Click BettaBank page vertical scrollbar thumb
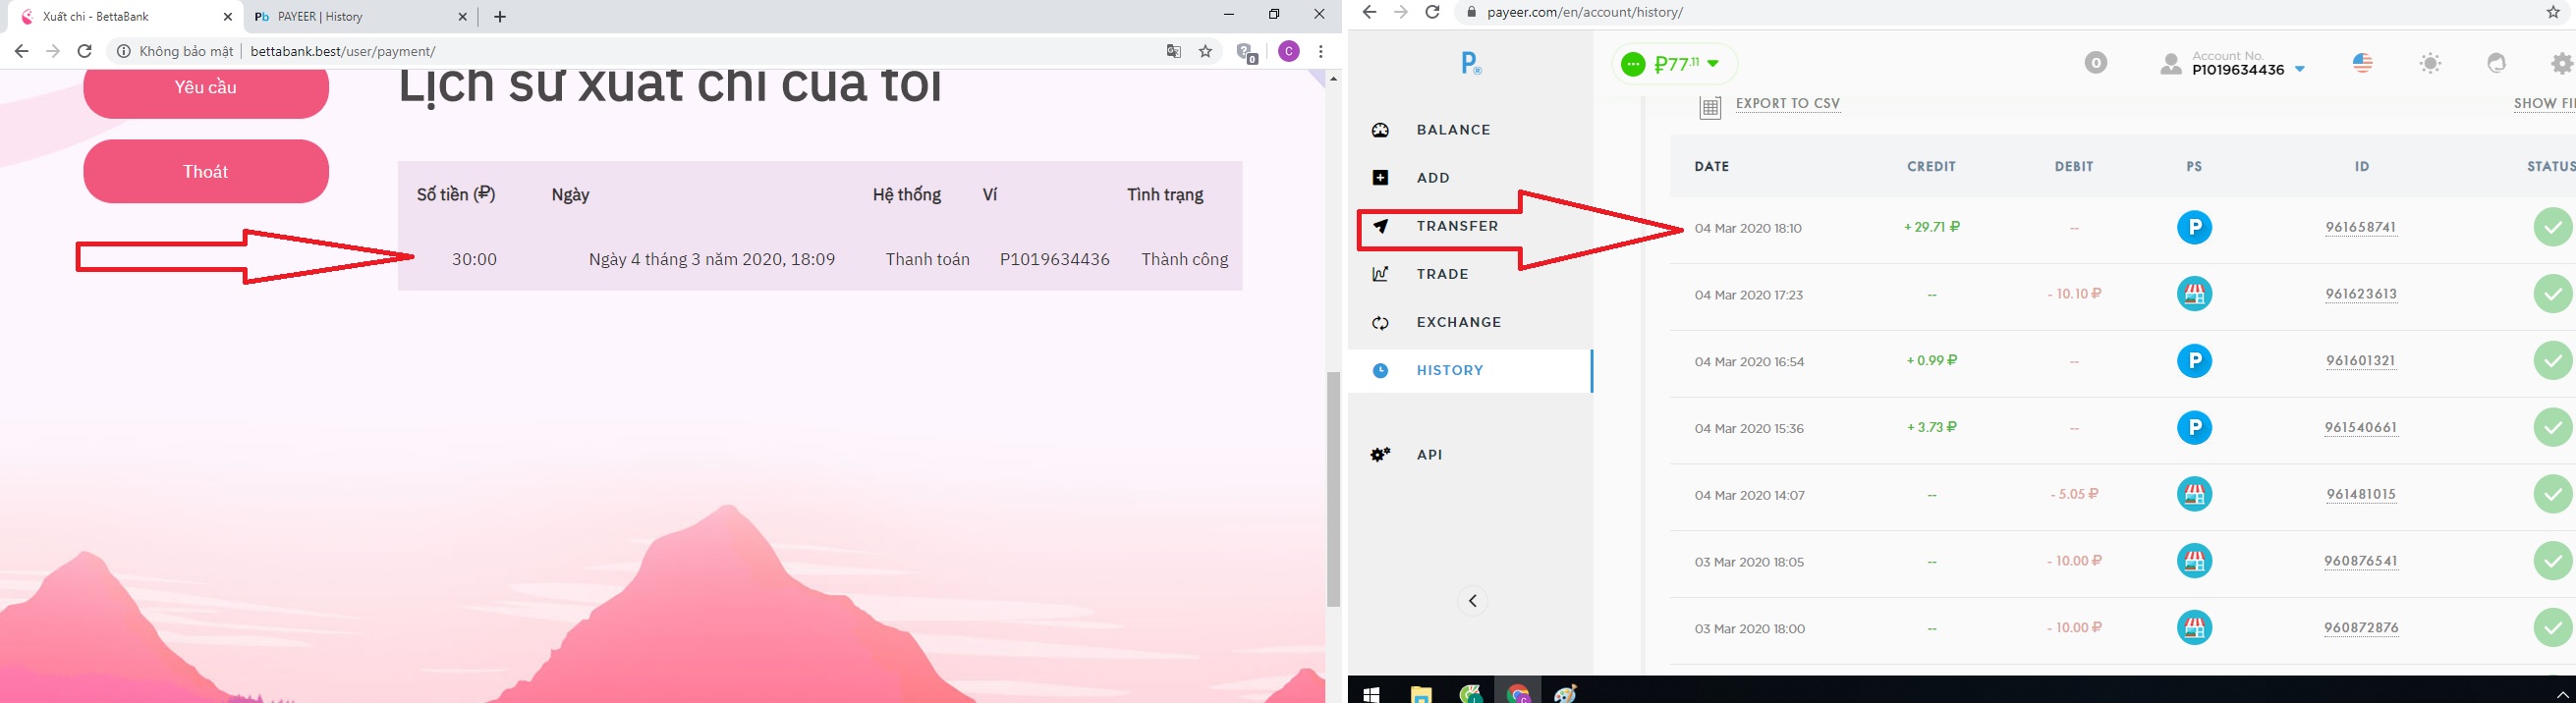2576x703 pixels. [1333, 489]
